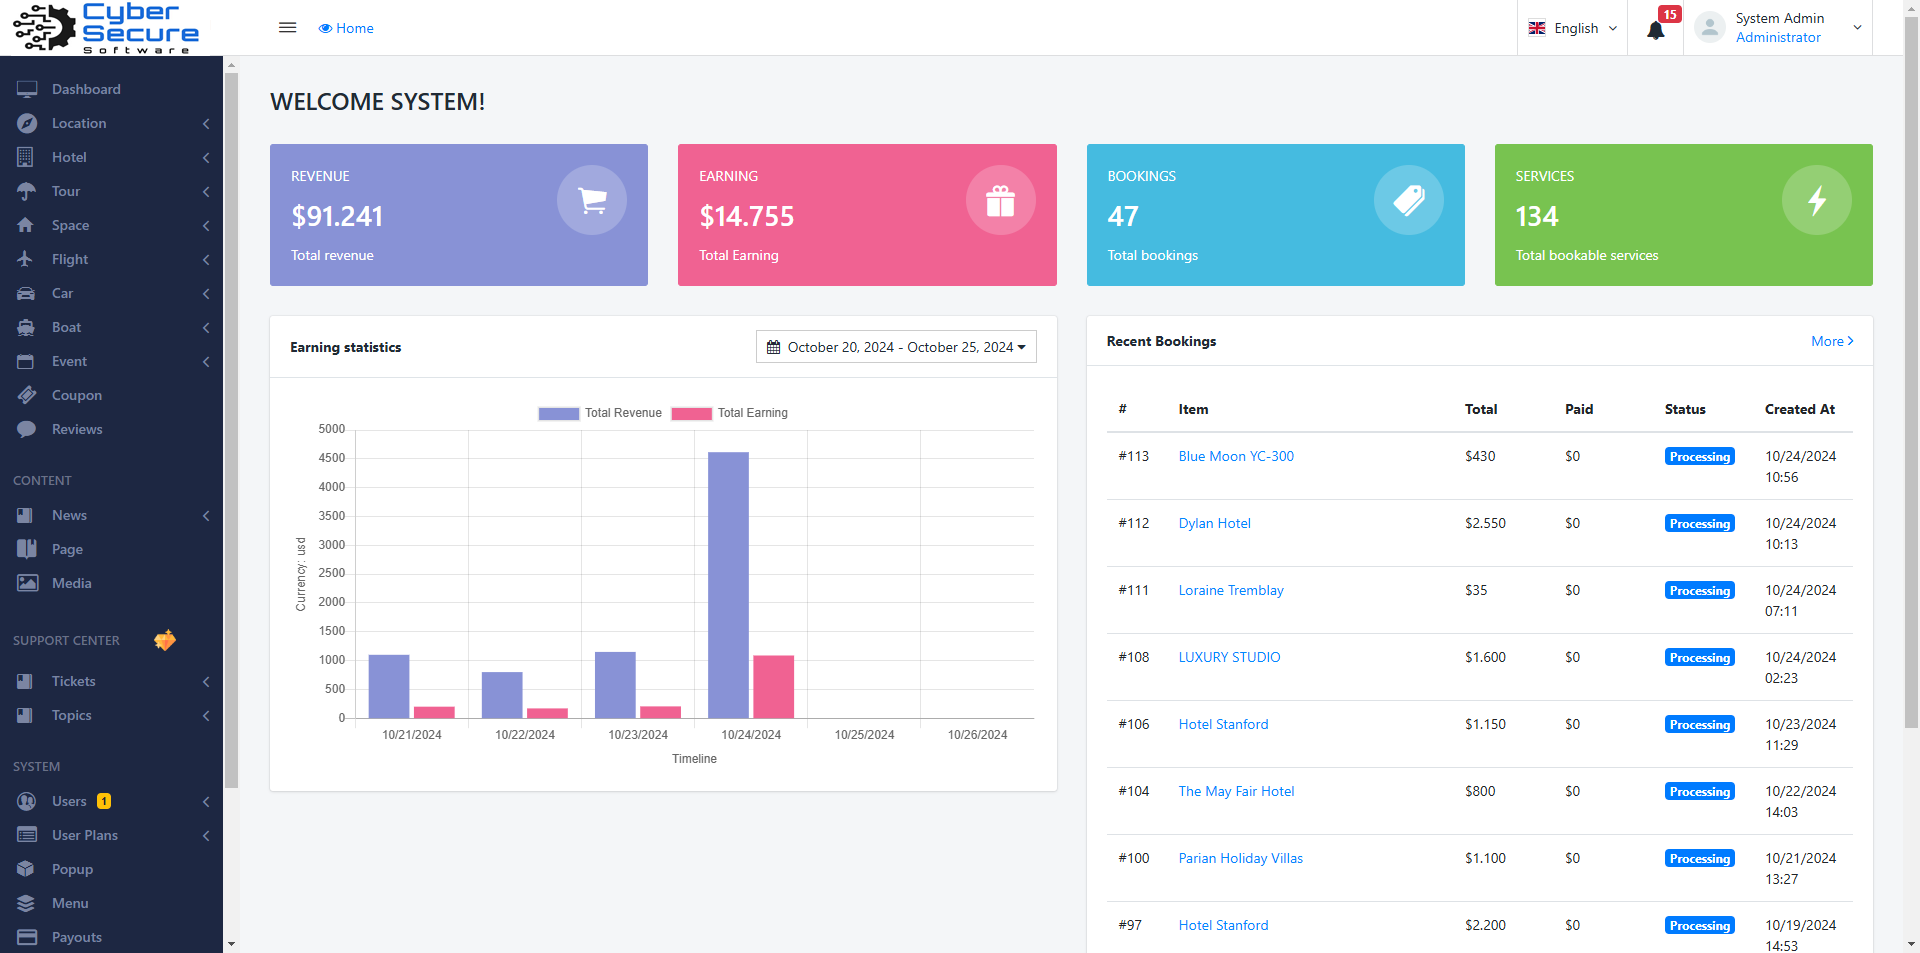Click the Bookings tag icon

click(1408, 200)
